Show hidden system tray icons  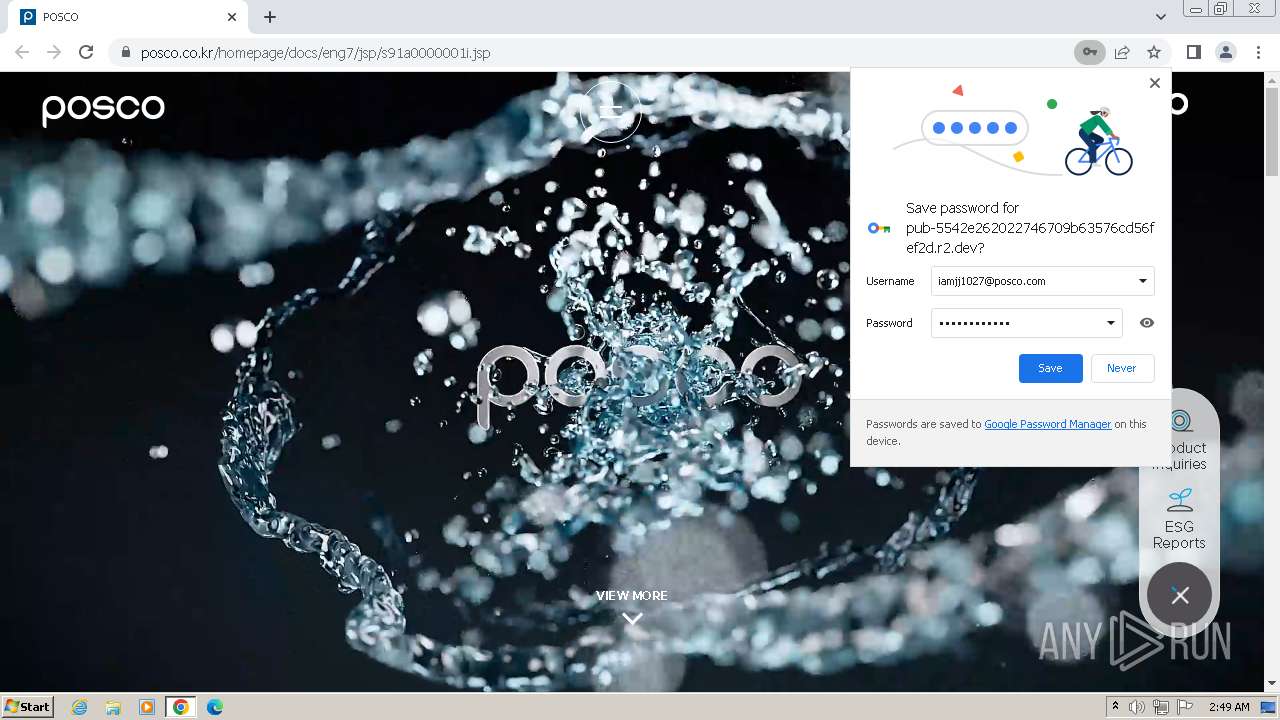click(1115, 707)
